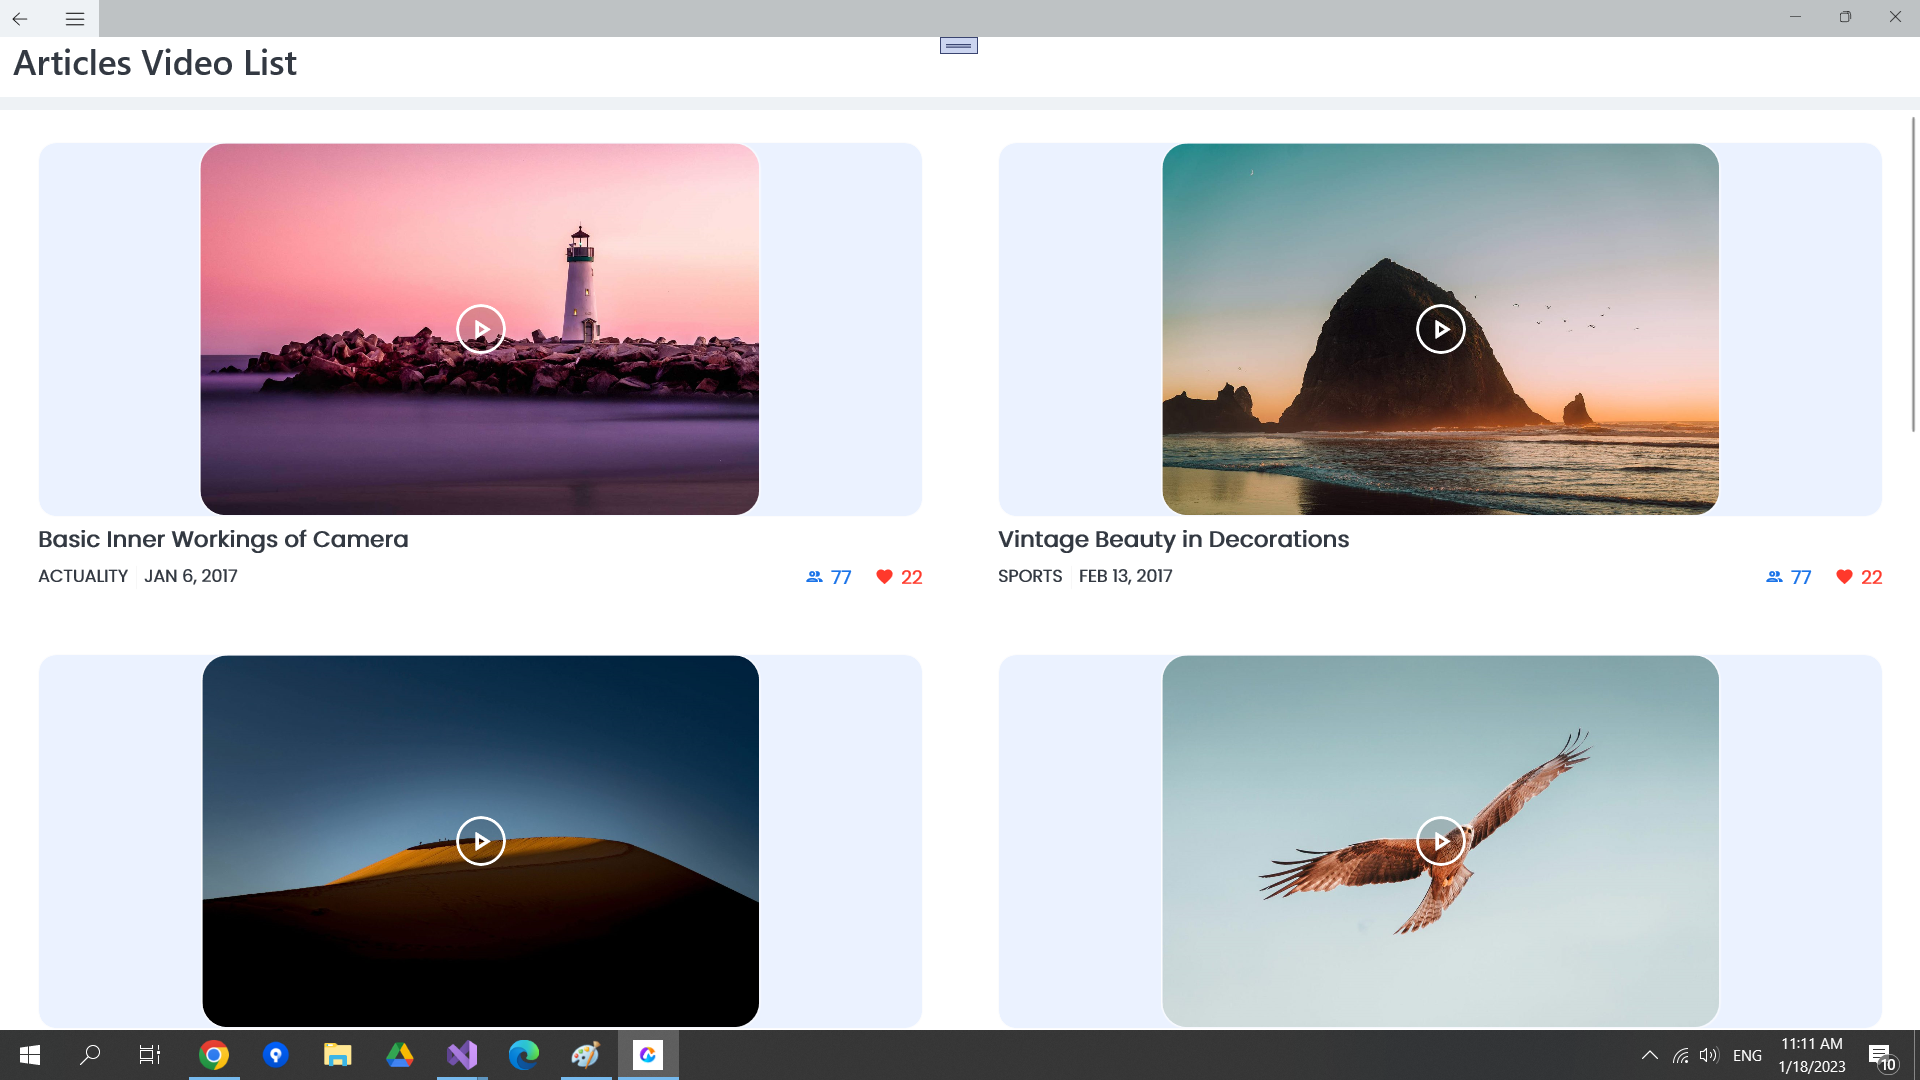Open File Explorer from taskbar
Screen dimensions: 1920x1080
338,1055
